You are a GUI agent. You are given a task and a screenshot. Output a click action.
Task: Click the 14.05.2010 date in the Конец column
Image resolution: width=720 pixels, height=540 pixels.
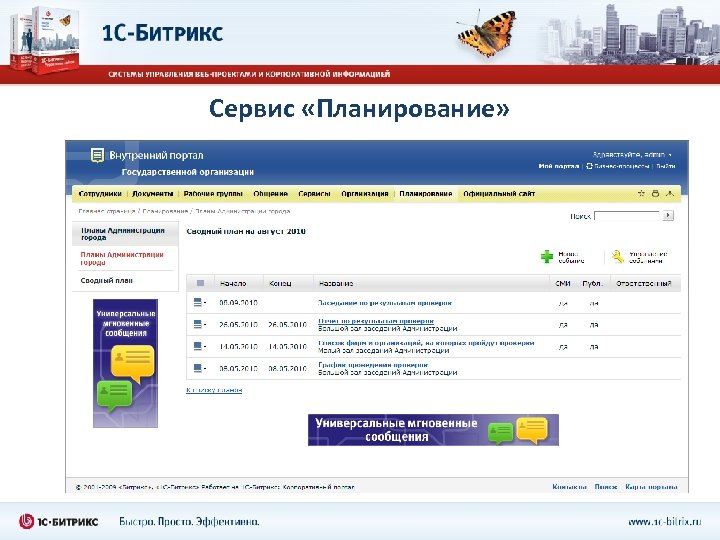click(287, 346)
